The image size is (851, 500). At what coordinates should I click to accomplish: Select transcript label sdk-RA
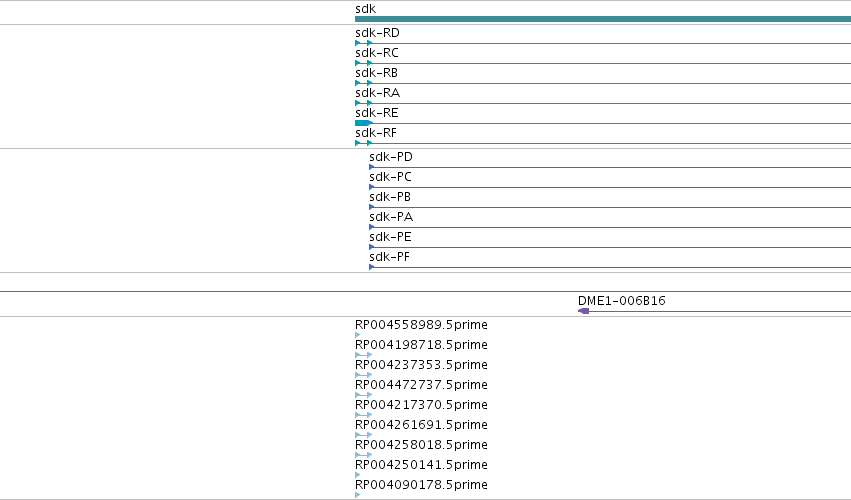coord(377,93)
